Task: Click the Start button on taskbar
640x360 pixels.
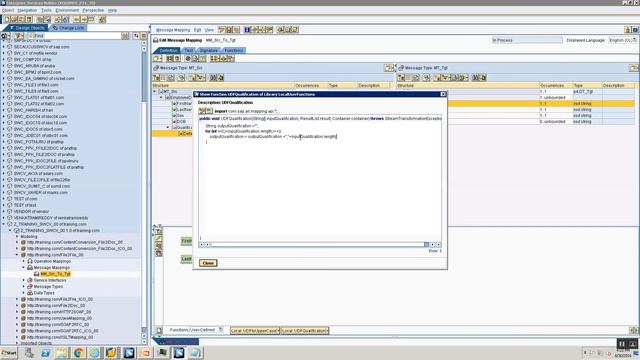Action: (x=9, y=353)
